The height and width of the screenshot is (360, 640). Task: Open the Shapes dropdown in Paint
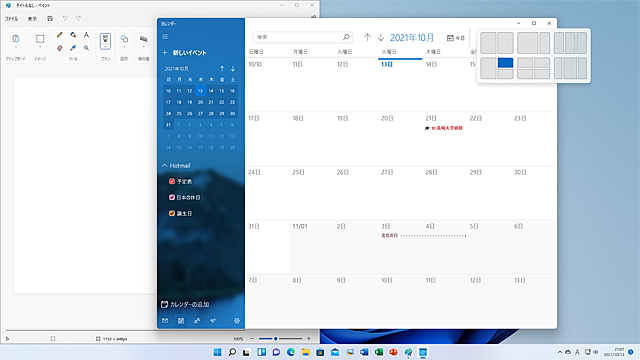point(124,47)
